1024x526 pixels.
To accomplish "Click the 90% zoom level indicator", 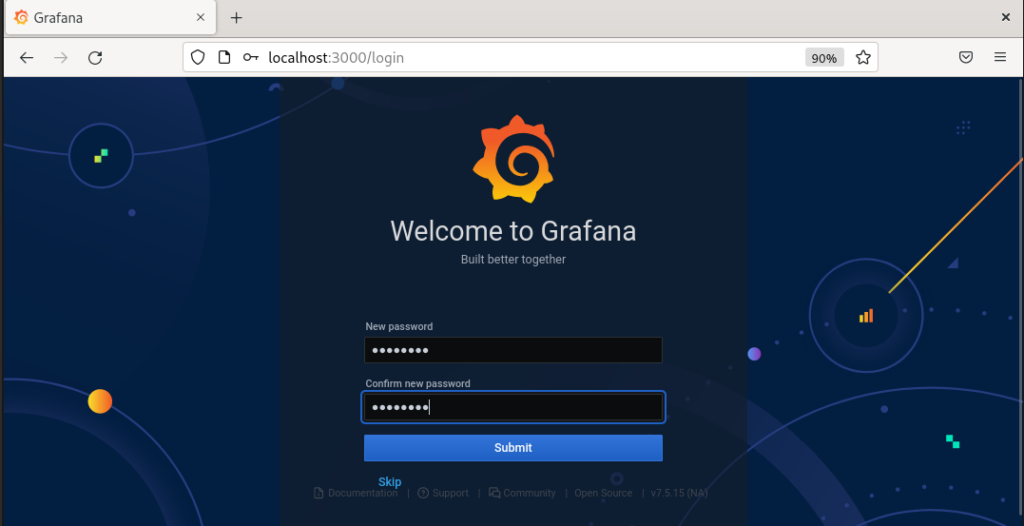I will (824, 58).
